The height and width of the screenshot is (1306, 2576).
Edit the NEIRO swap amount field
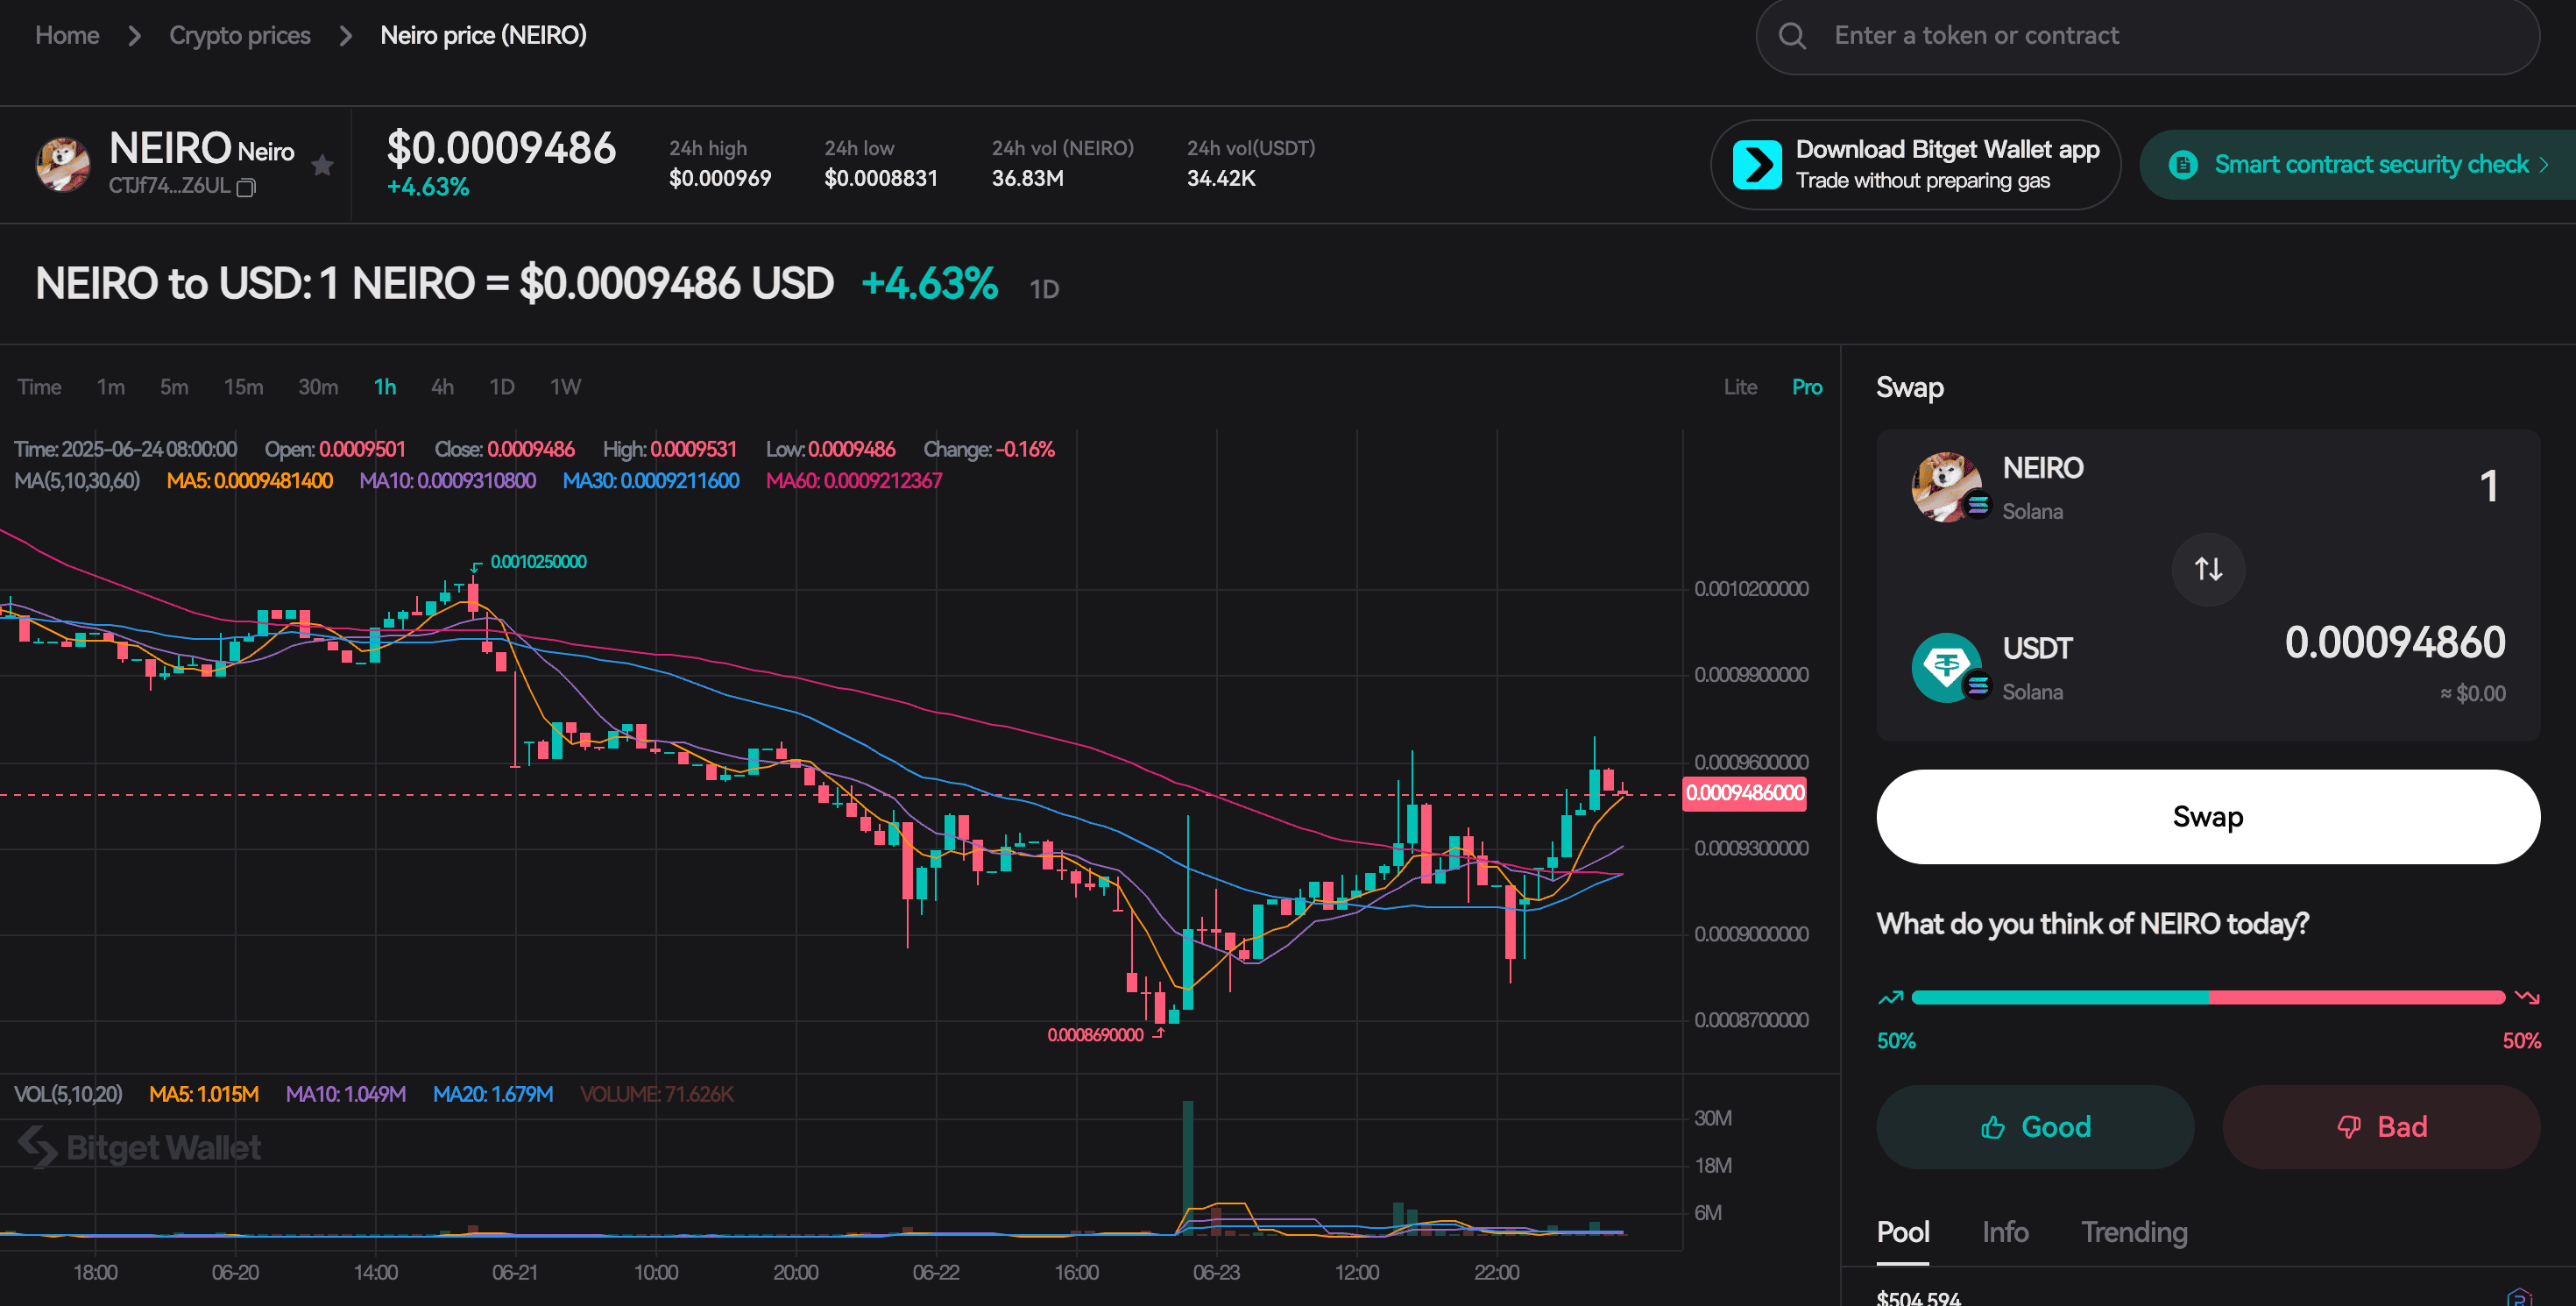pyautogui.click(x=2488, y=487)
